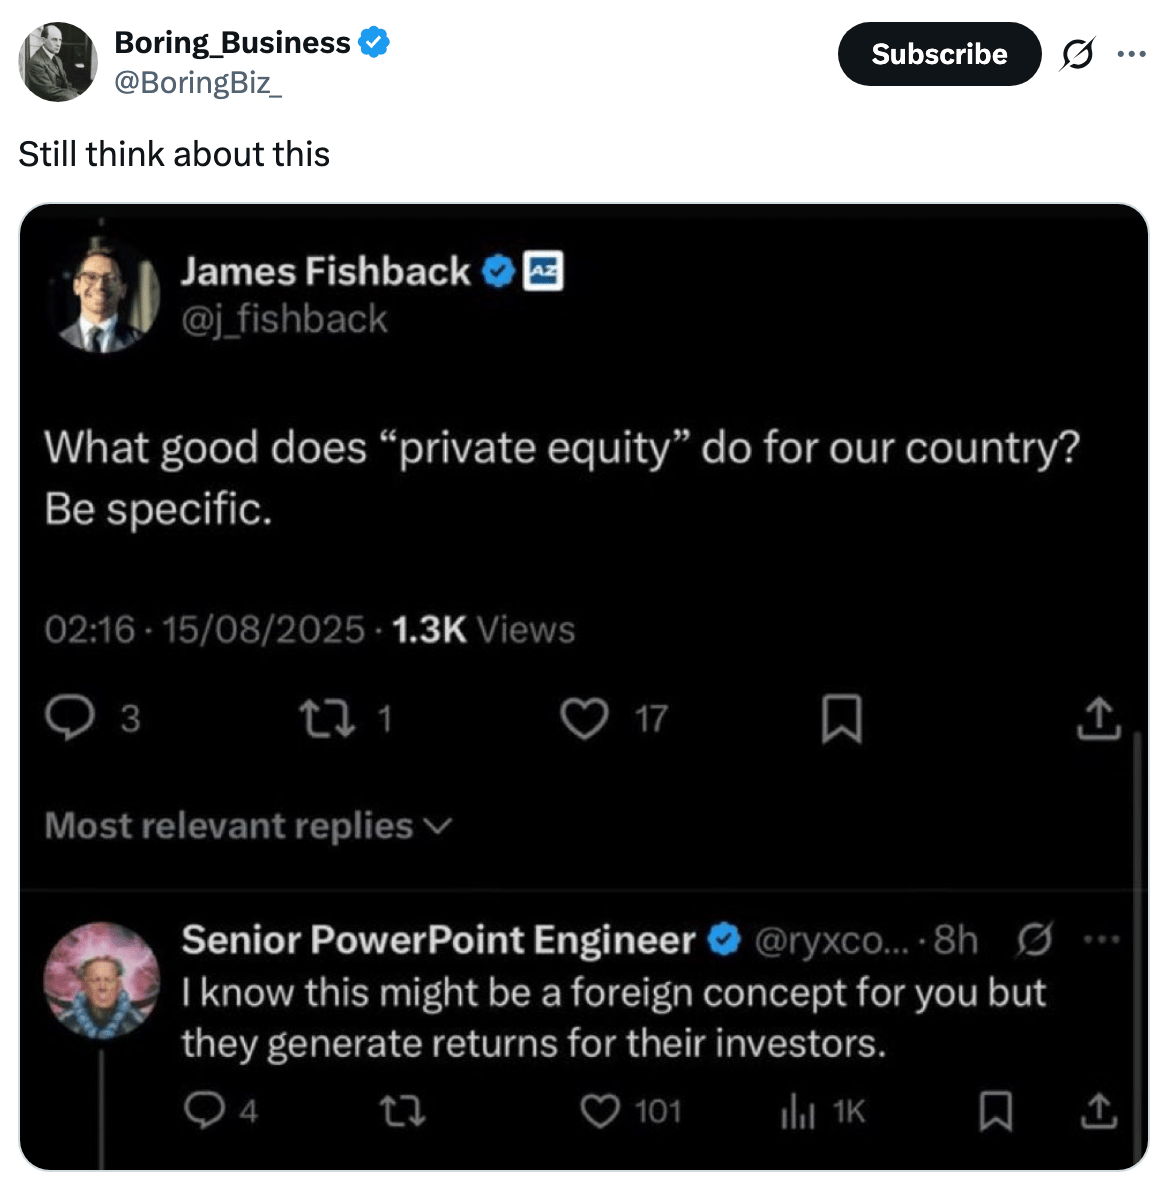The height and width of the screenshot is (1190, 1172).
Task: Share James Fishback's tweet
Action: click(1097, 718)
